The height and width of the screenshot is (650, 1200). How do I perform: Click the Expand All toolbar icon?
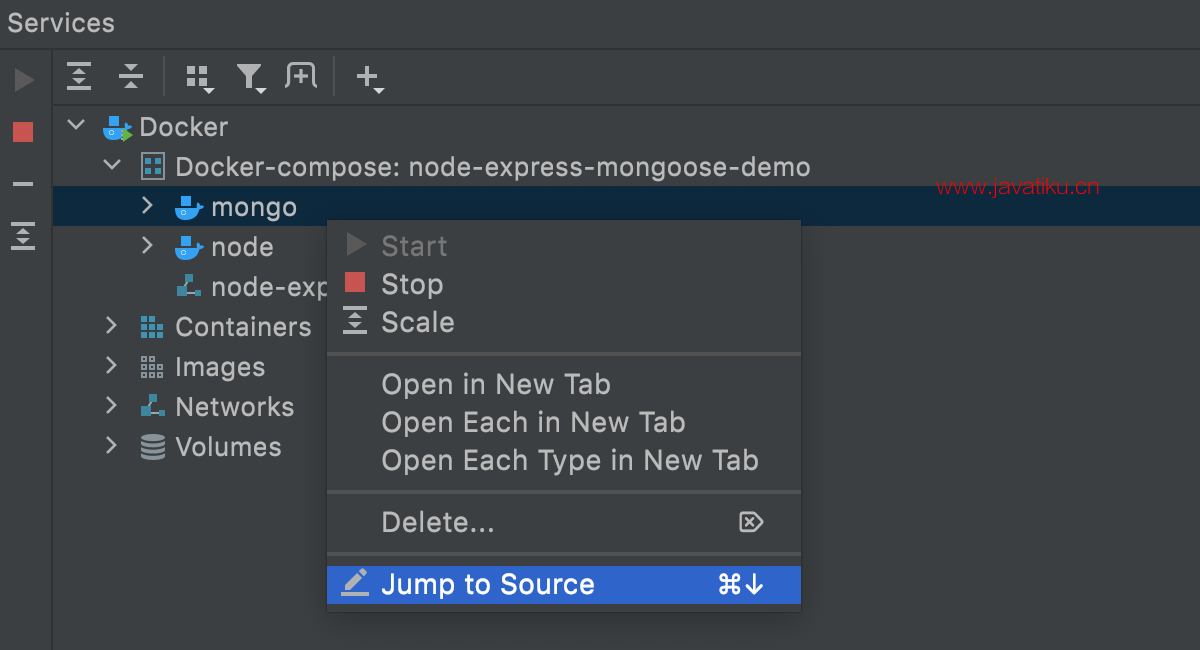79,76
